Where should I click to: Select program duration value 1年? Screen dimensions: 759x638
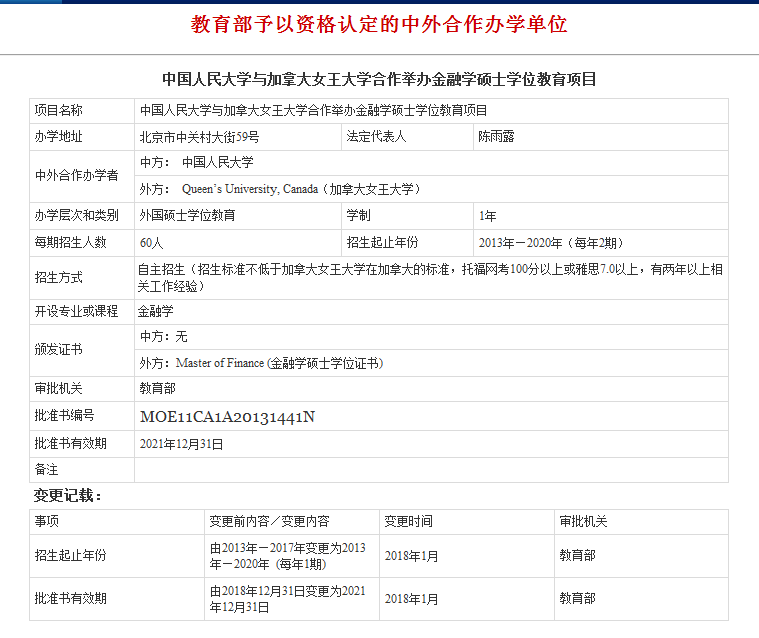point(487,216)
